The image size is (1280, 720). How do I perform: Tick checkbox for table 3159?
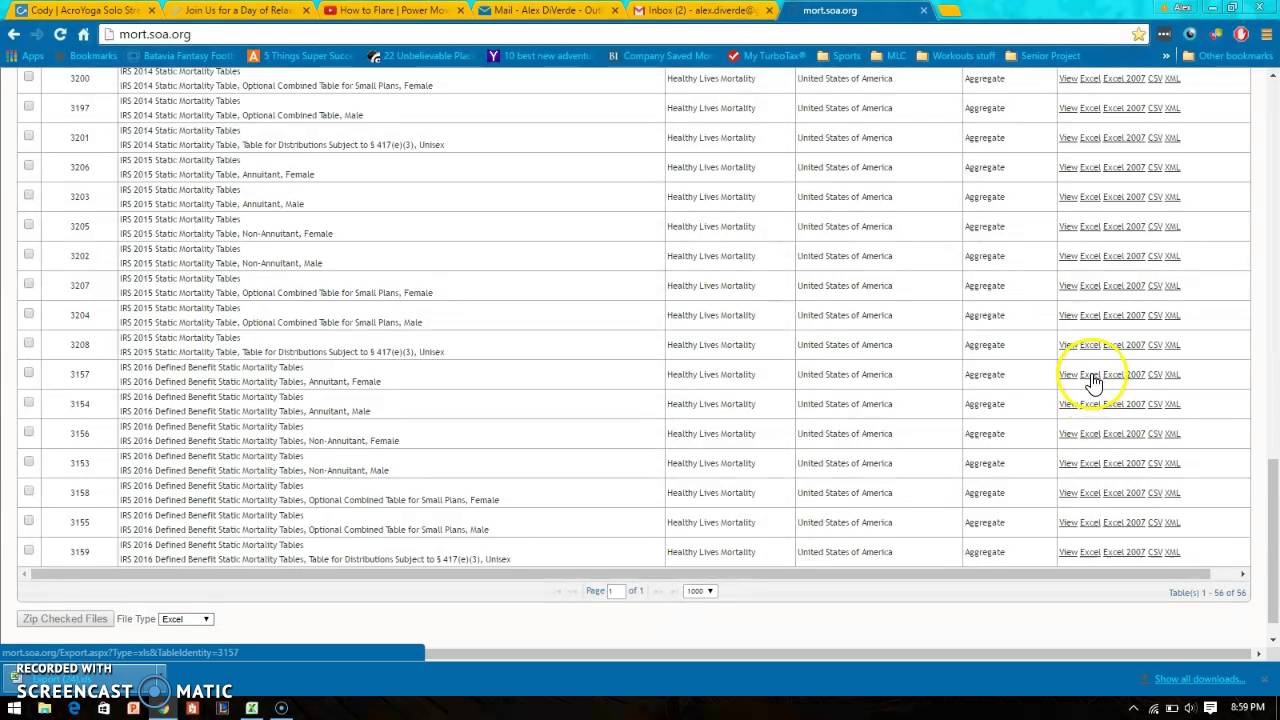coord(28,550)
